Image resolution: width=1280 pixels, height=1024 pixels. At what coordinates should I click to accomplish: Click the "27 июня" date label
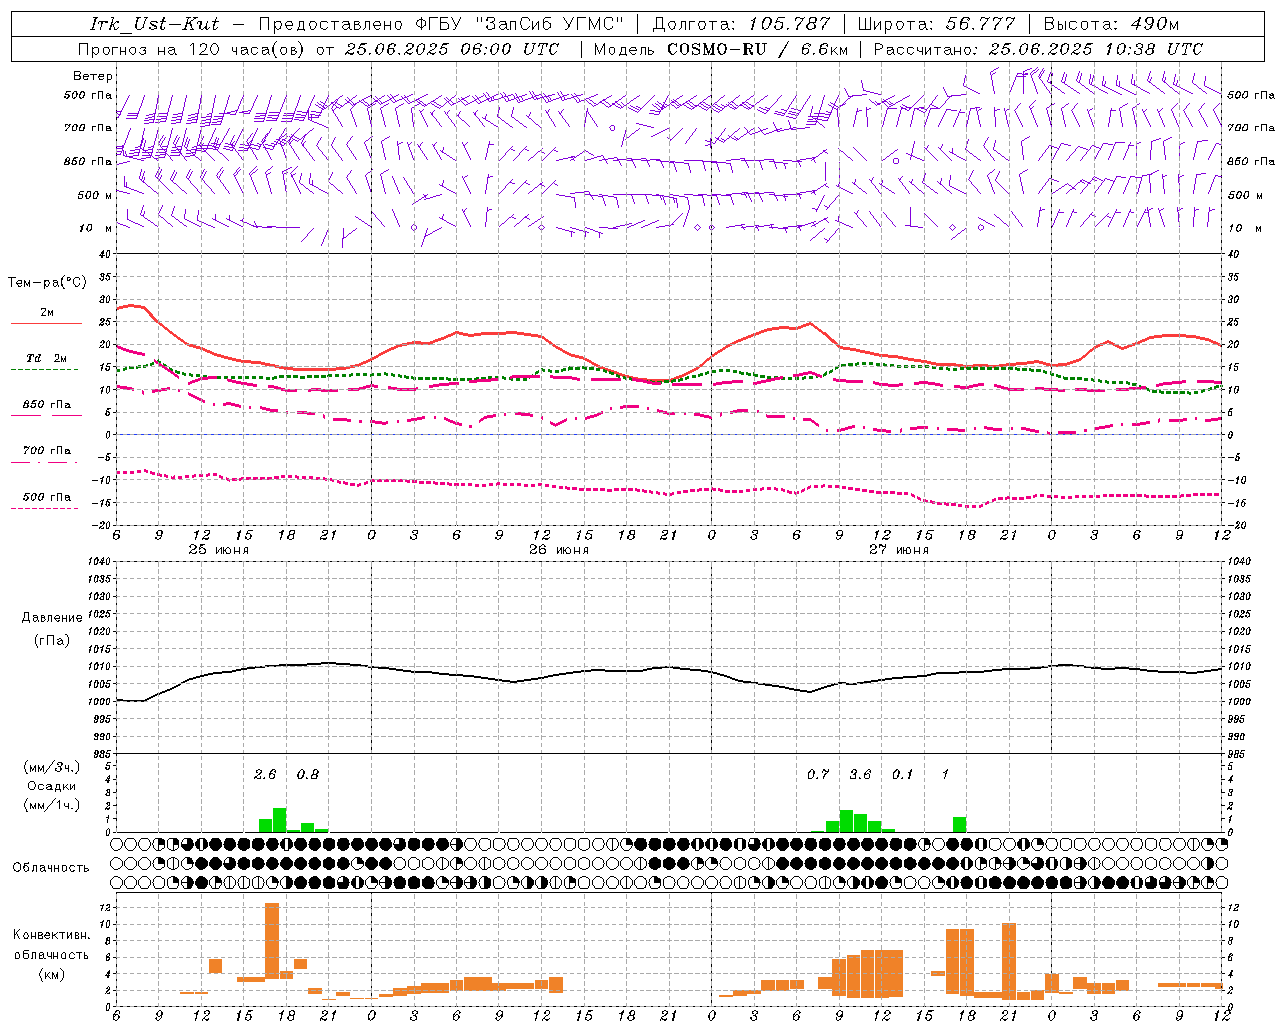[899, 550]
